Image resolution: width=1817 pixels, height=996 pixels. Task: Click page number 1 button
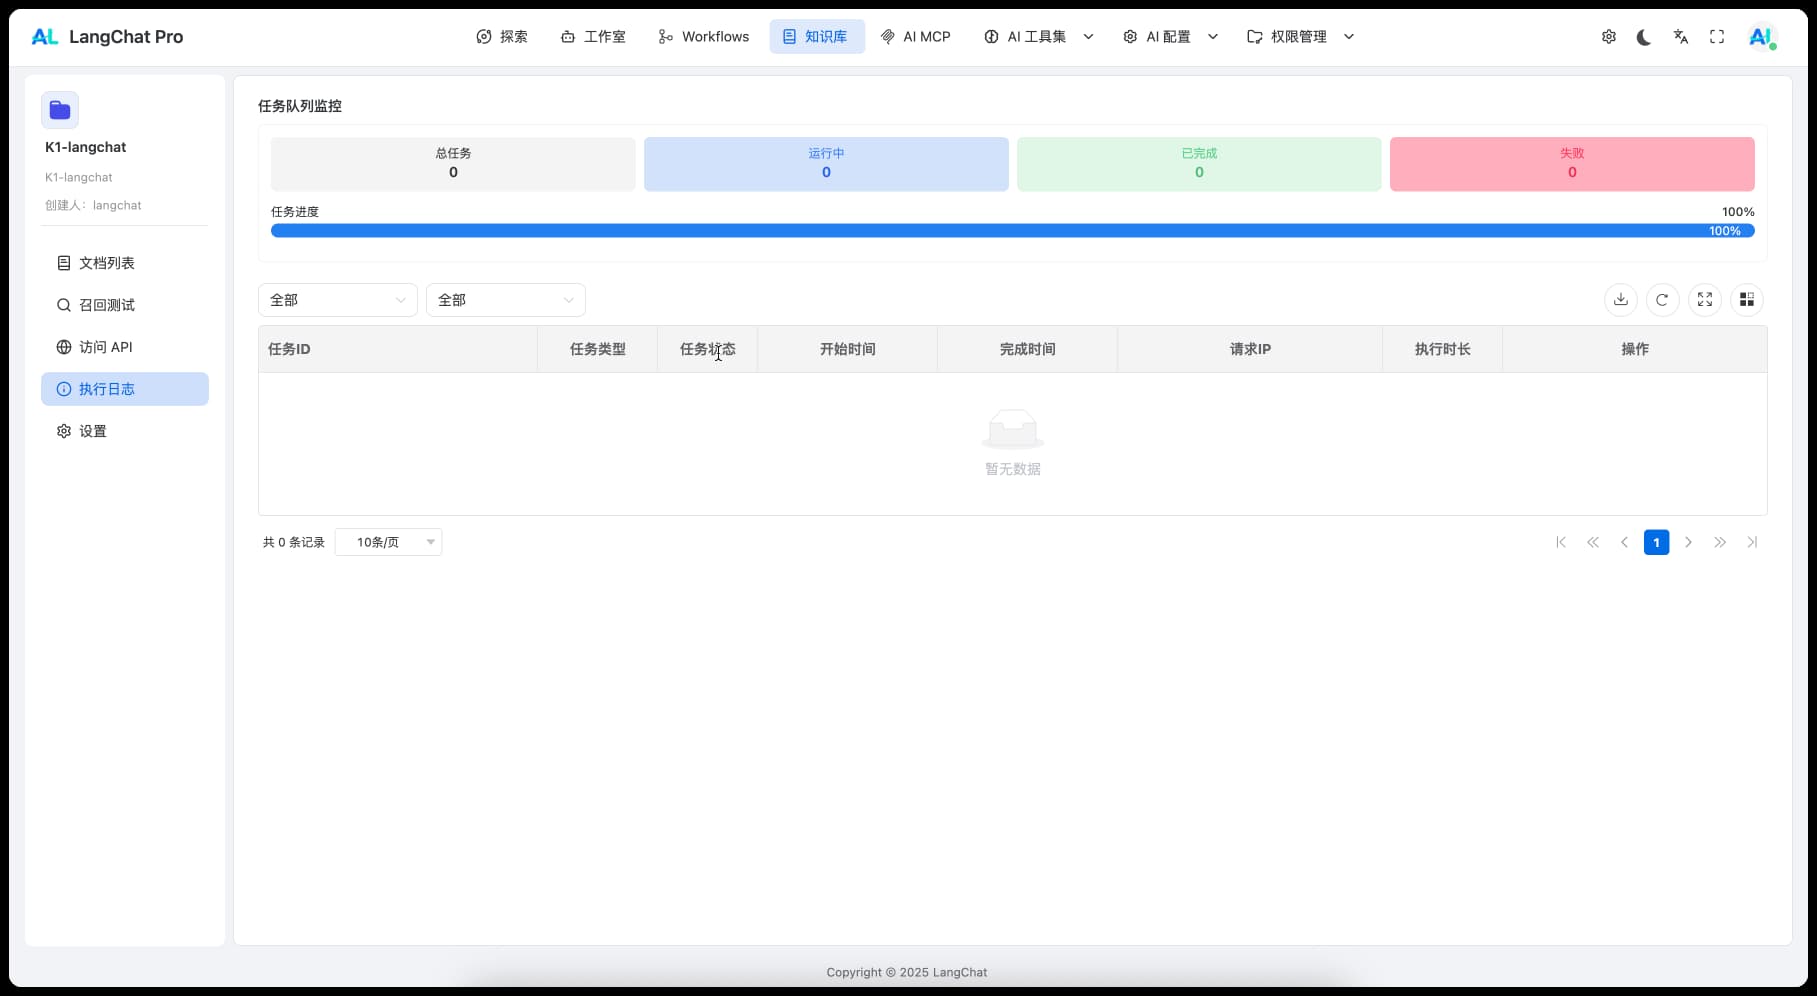(1656, 542)
